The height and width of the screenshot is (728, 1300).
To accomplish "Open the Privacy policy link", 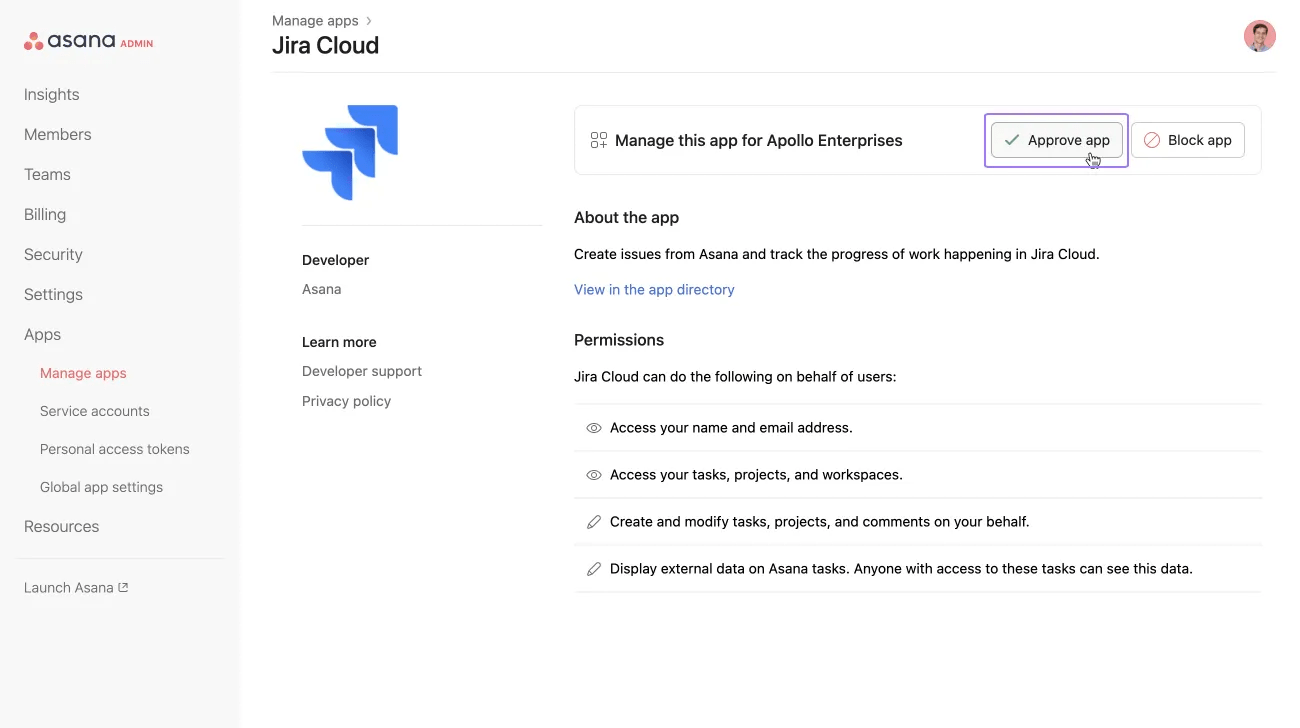I will coord(346,401).
